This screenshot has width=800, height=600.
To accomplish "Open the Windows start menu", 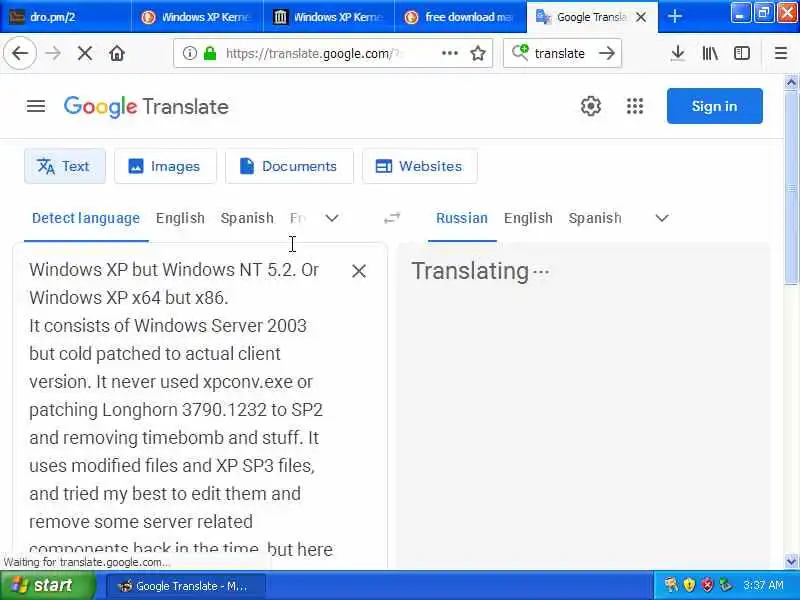I will click(47, 585).
